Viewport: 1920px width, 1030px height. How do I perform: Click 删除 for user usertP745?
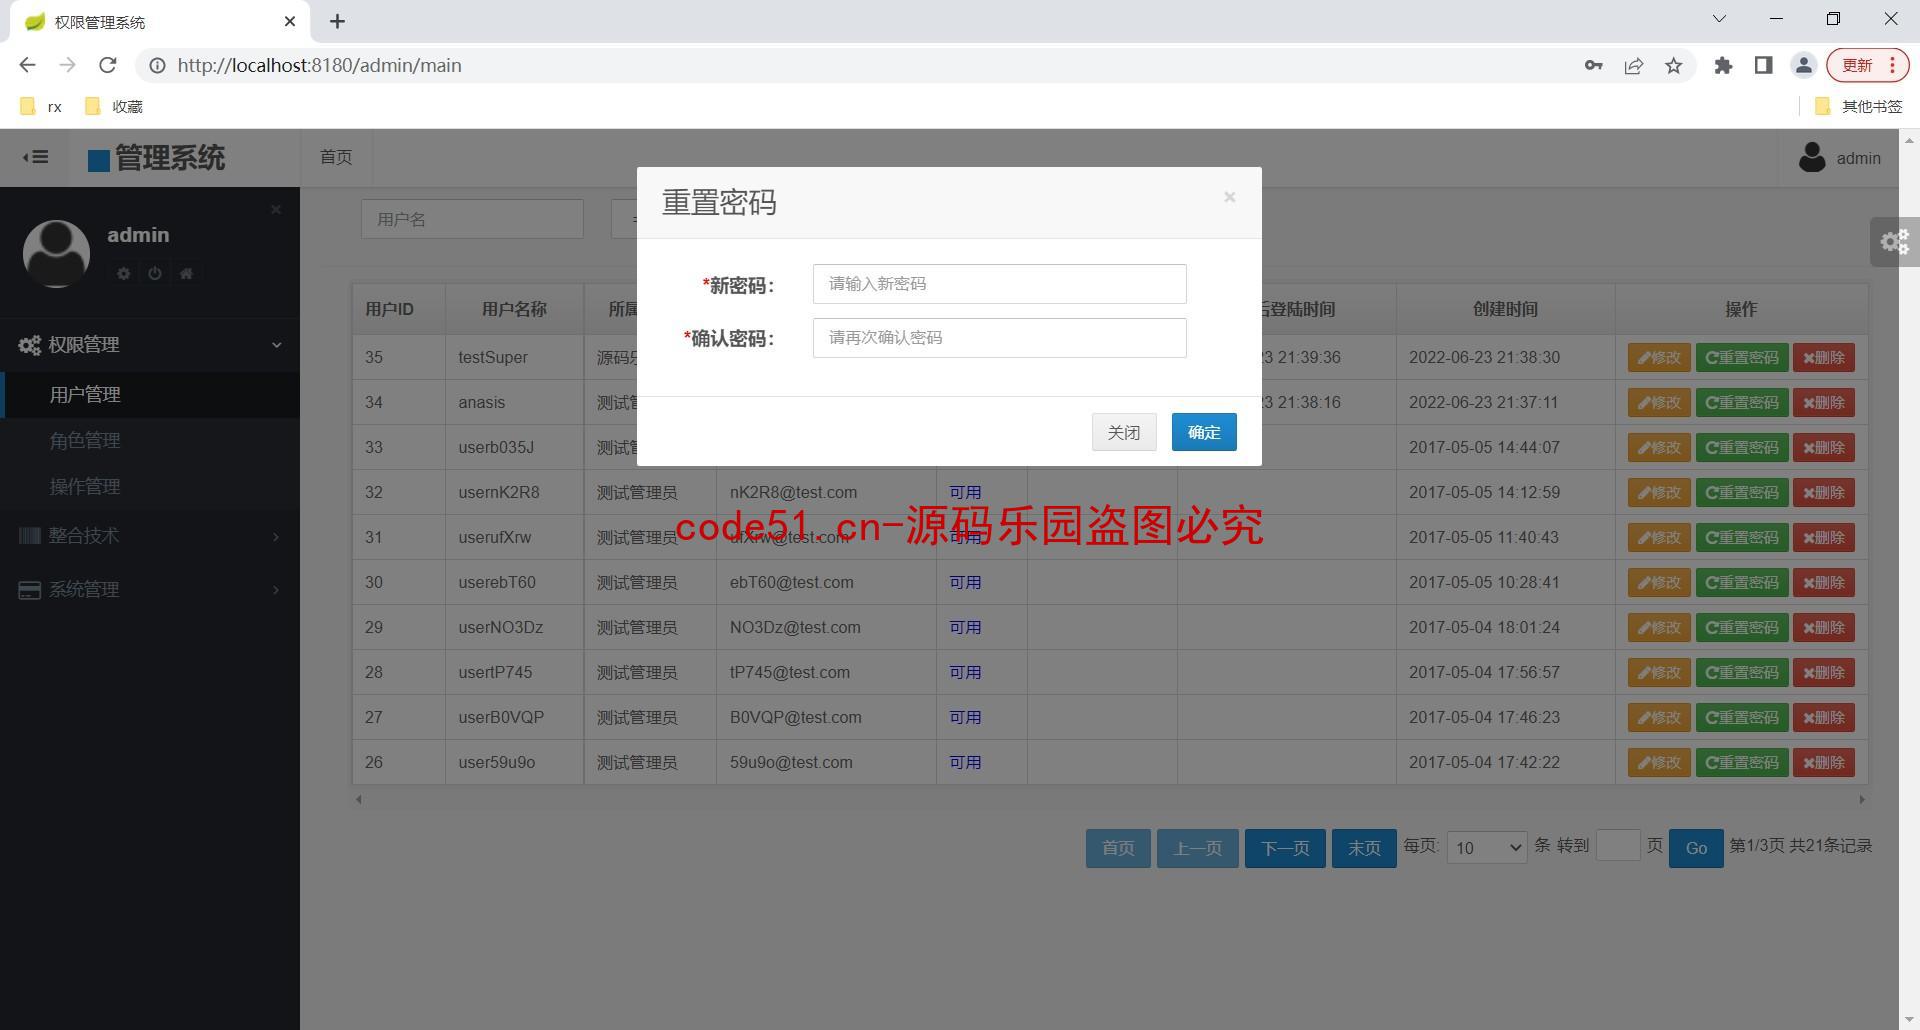click(1824, 672)
